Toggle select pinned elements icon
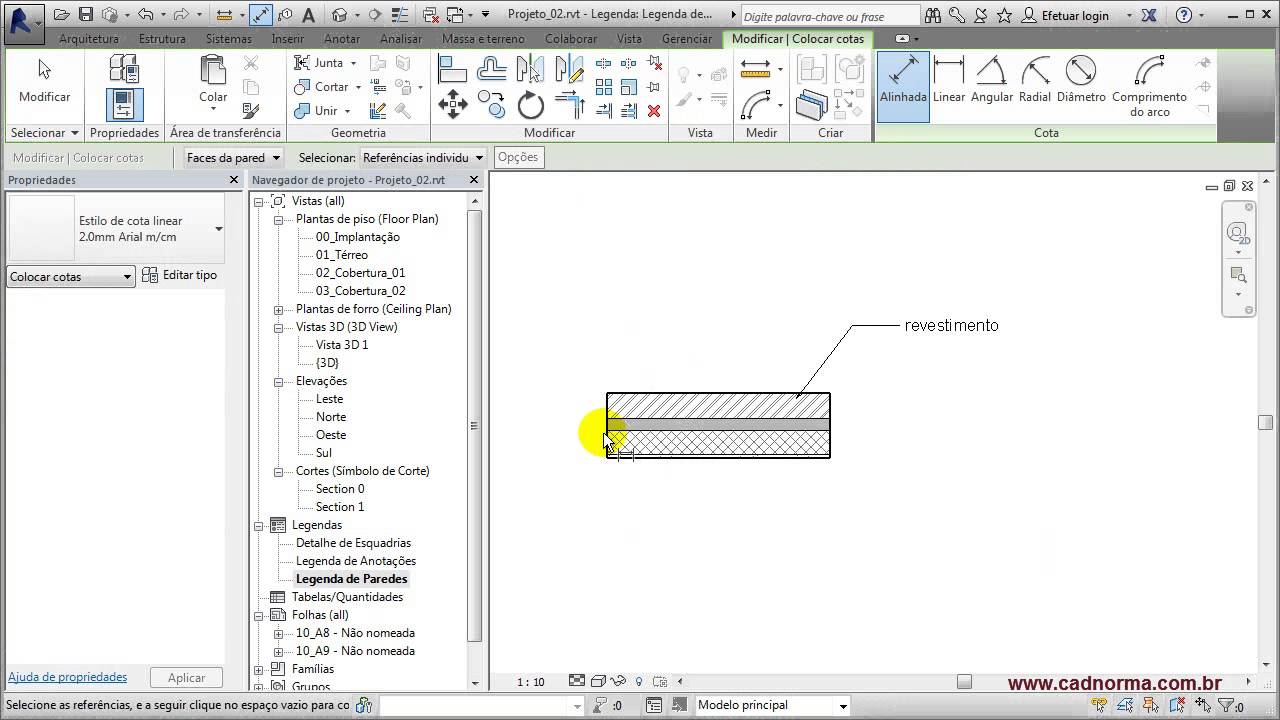 coord(1150,706)
